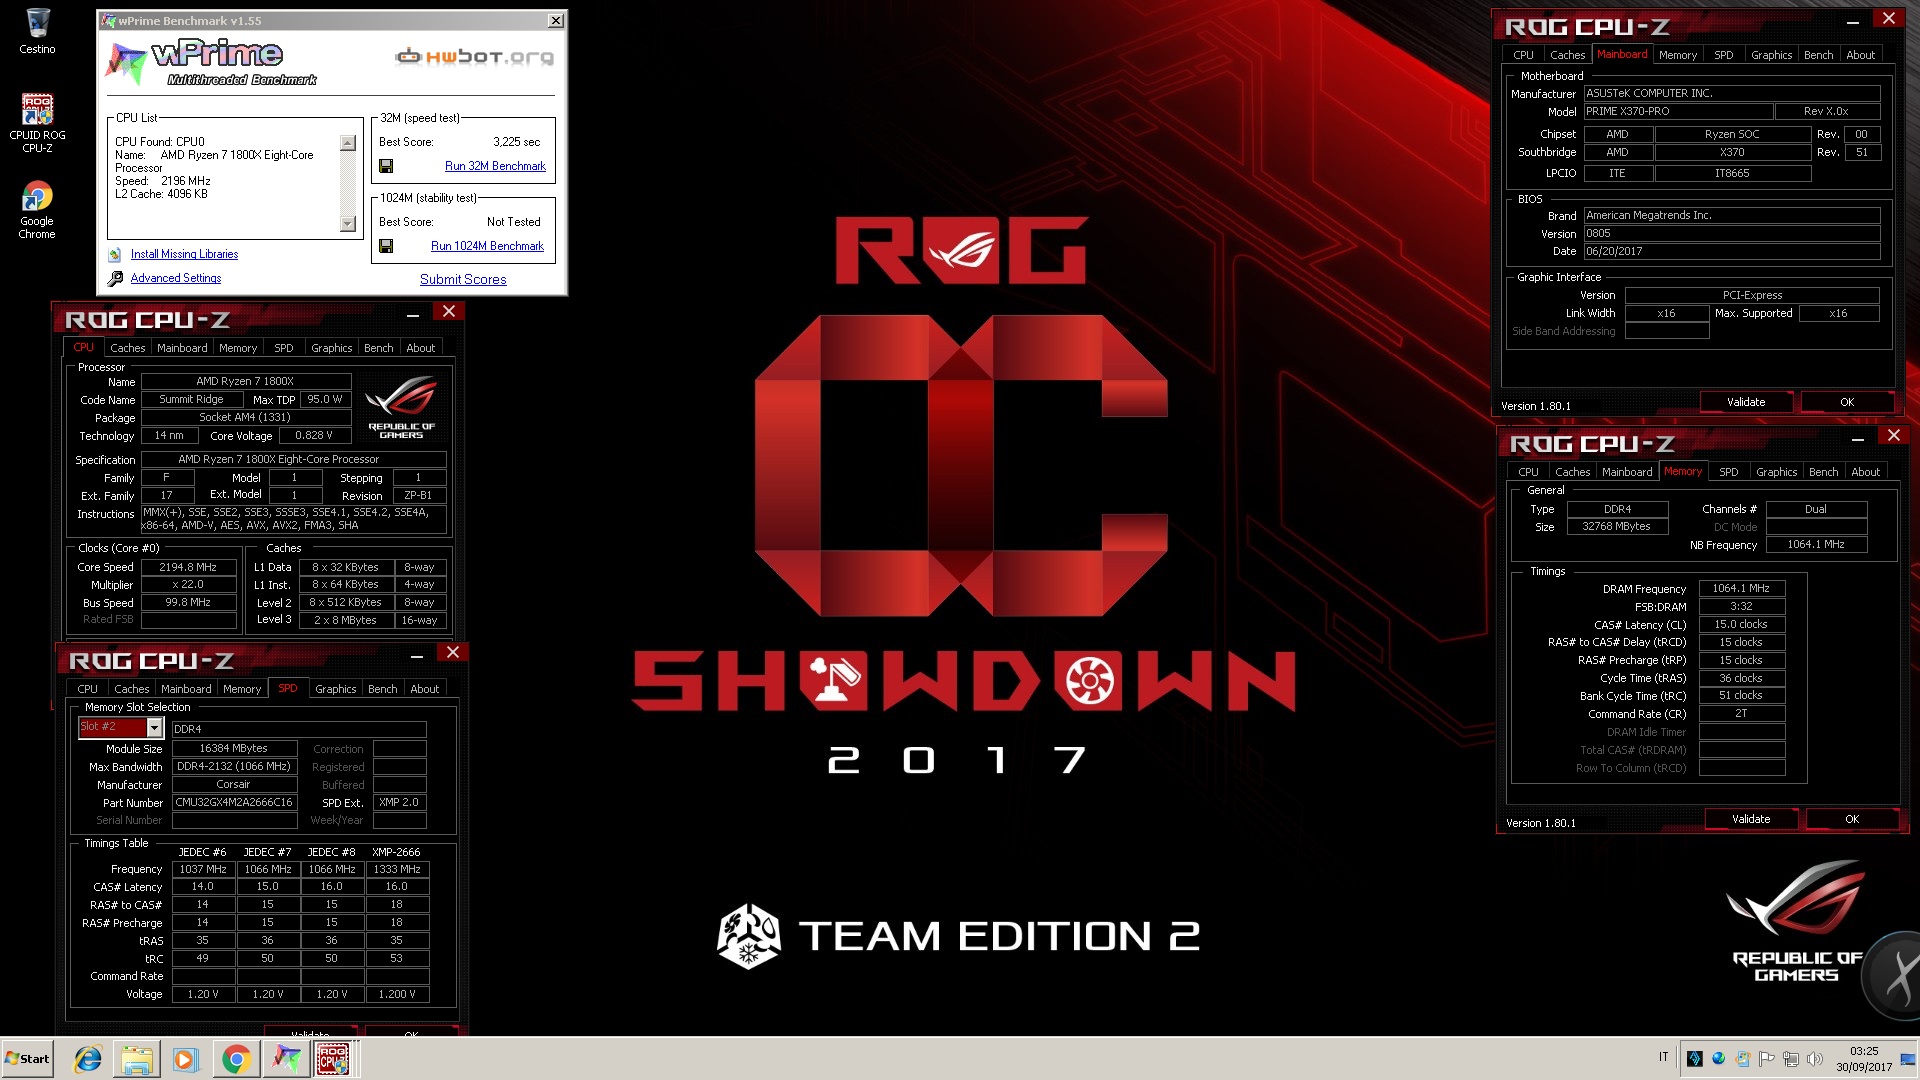
Task: Switch to Caches tab in the CPU tab window
Action: click(127, 348)
